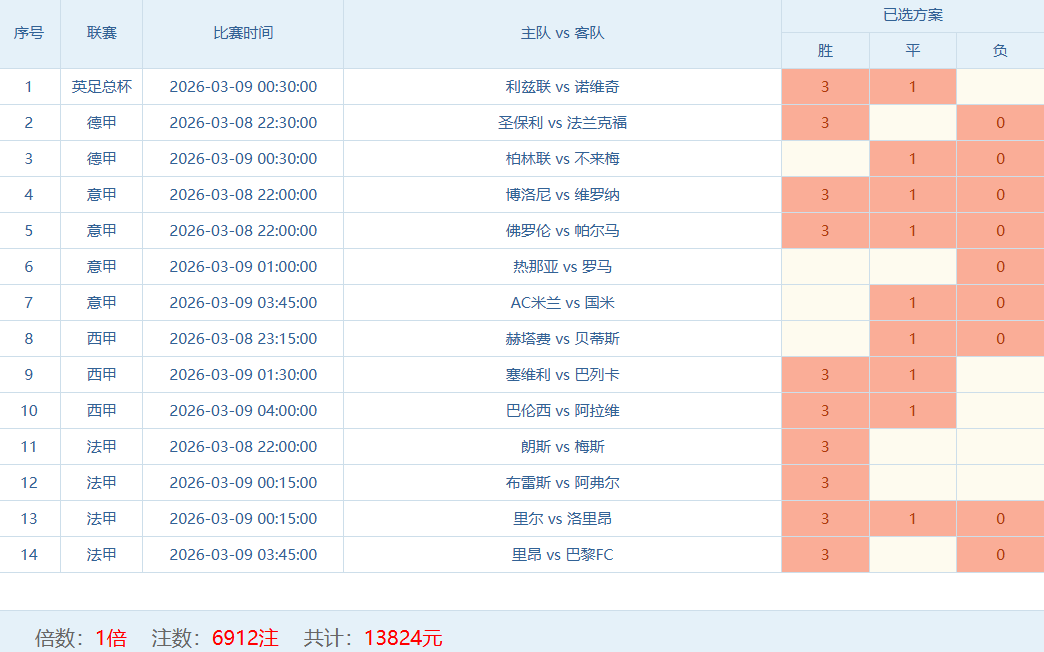Open the 博洛尼 vs 维罗纳 match
1044x652 pixels.
tap(562, 195)
